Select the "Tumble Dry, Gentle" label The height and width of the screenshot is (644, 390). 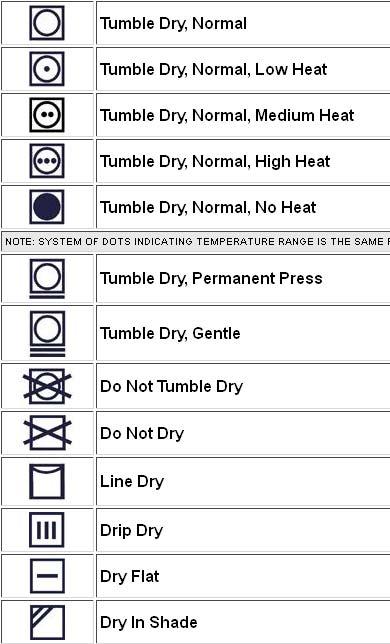(170, 333)
